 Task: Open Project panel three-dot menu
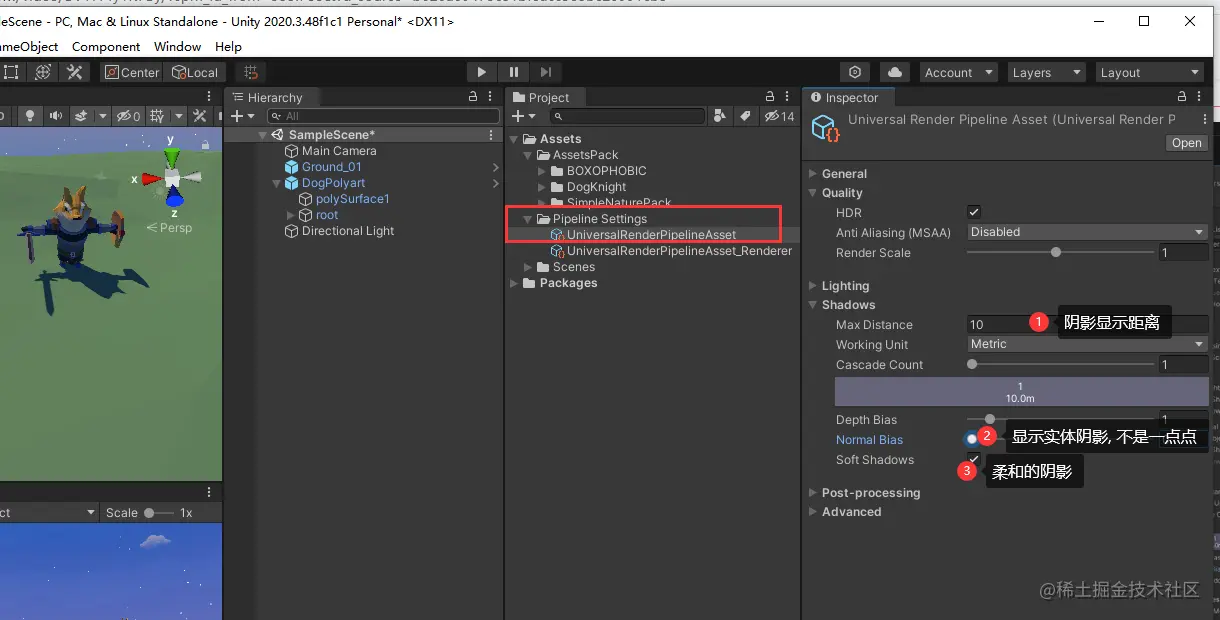pos(788,97)
